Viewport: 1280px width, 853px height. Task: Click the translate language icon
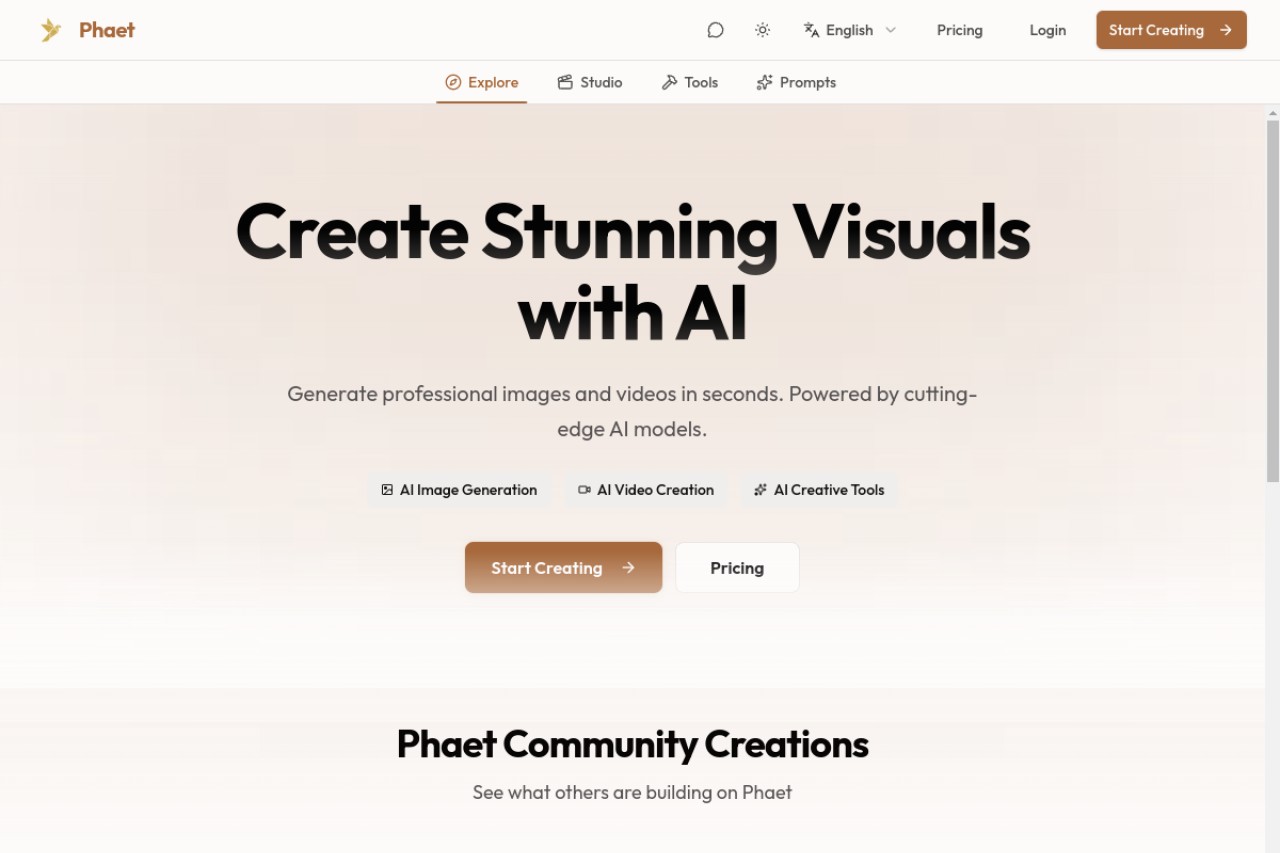coord(812,30)
